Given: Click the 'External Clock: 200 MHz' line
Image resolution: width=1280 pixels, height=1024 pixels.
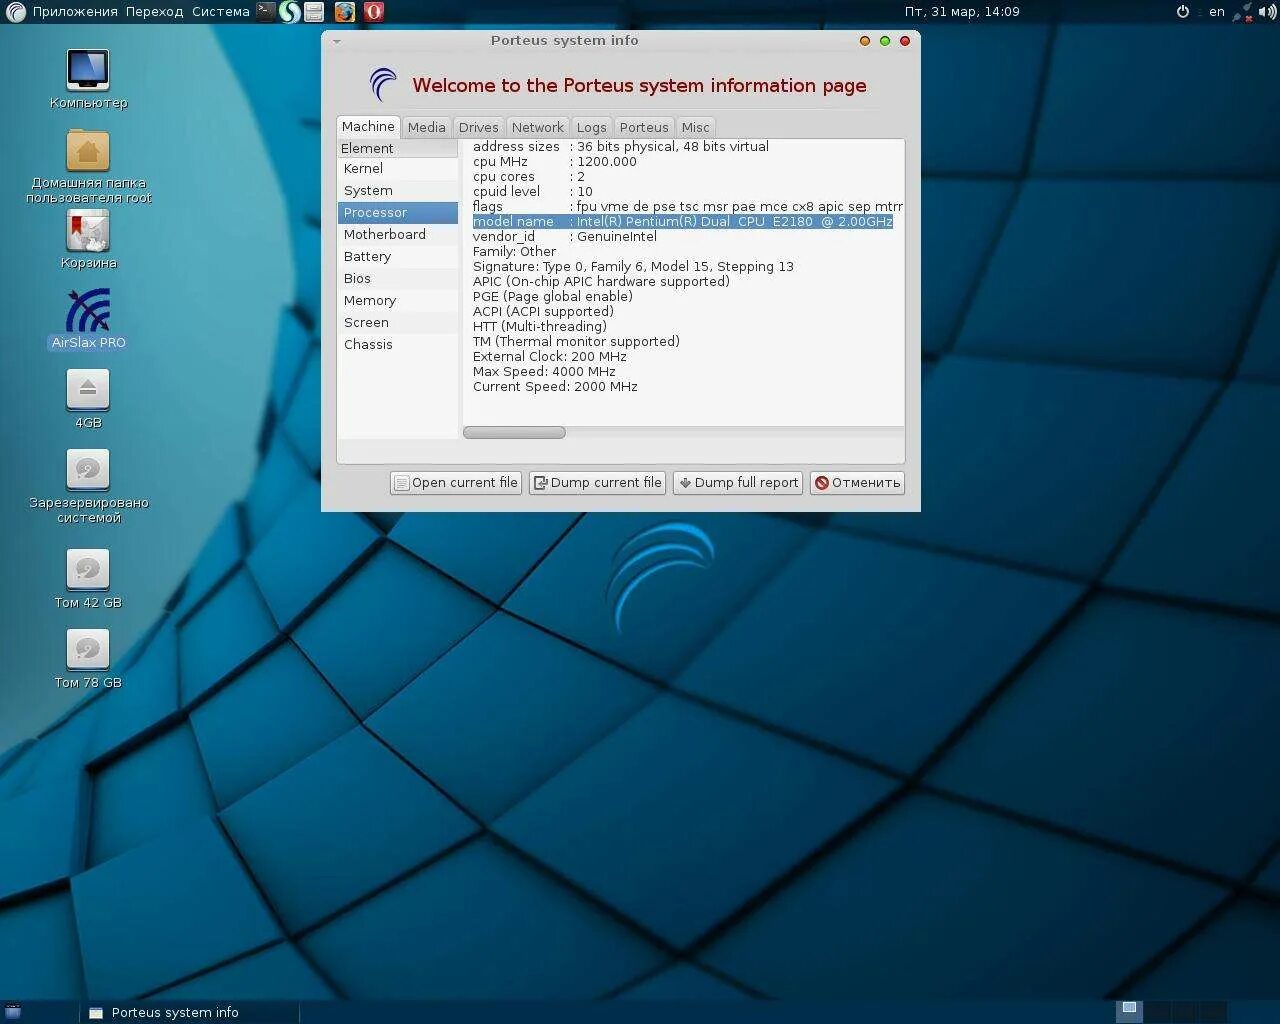Looking at the screenshot, I should pos(550,356).
